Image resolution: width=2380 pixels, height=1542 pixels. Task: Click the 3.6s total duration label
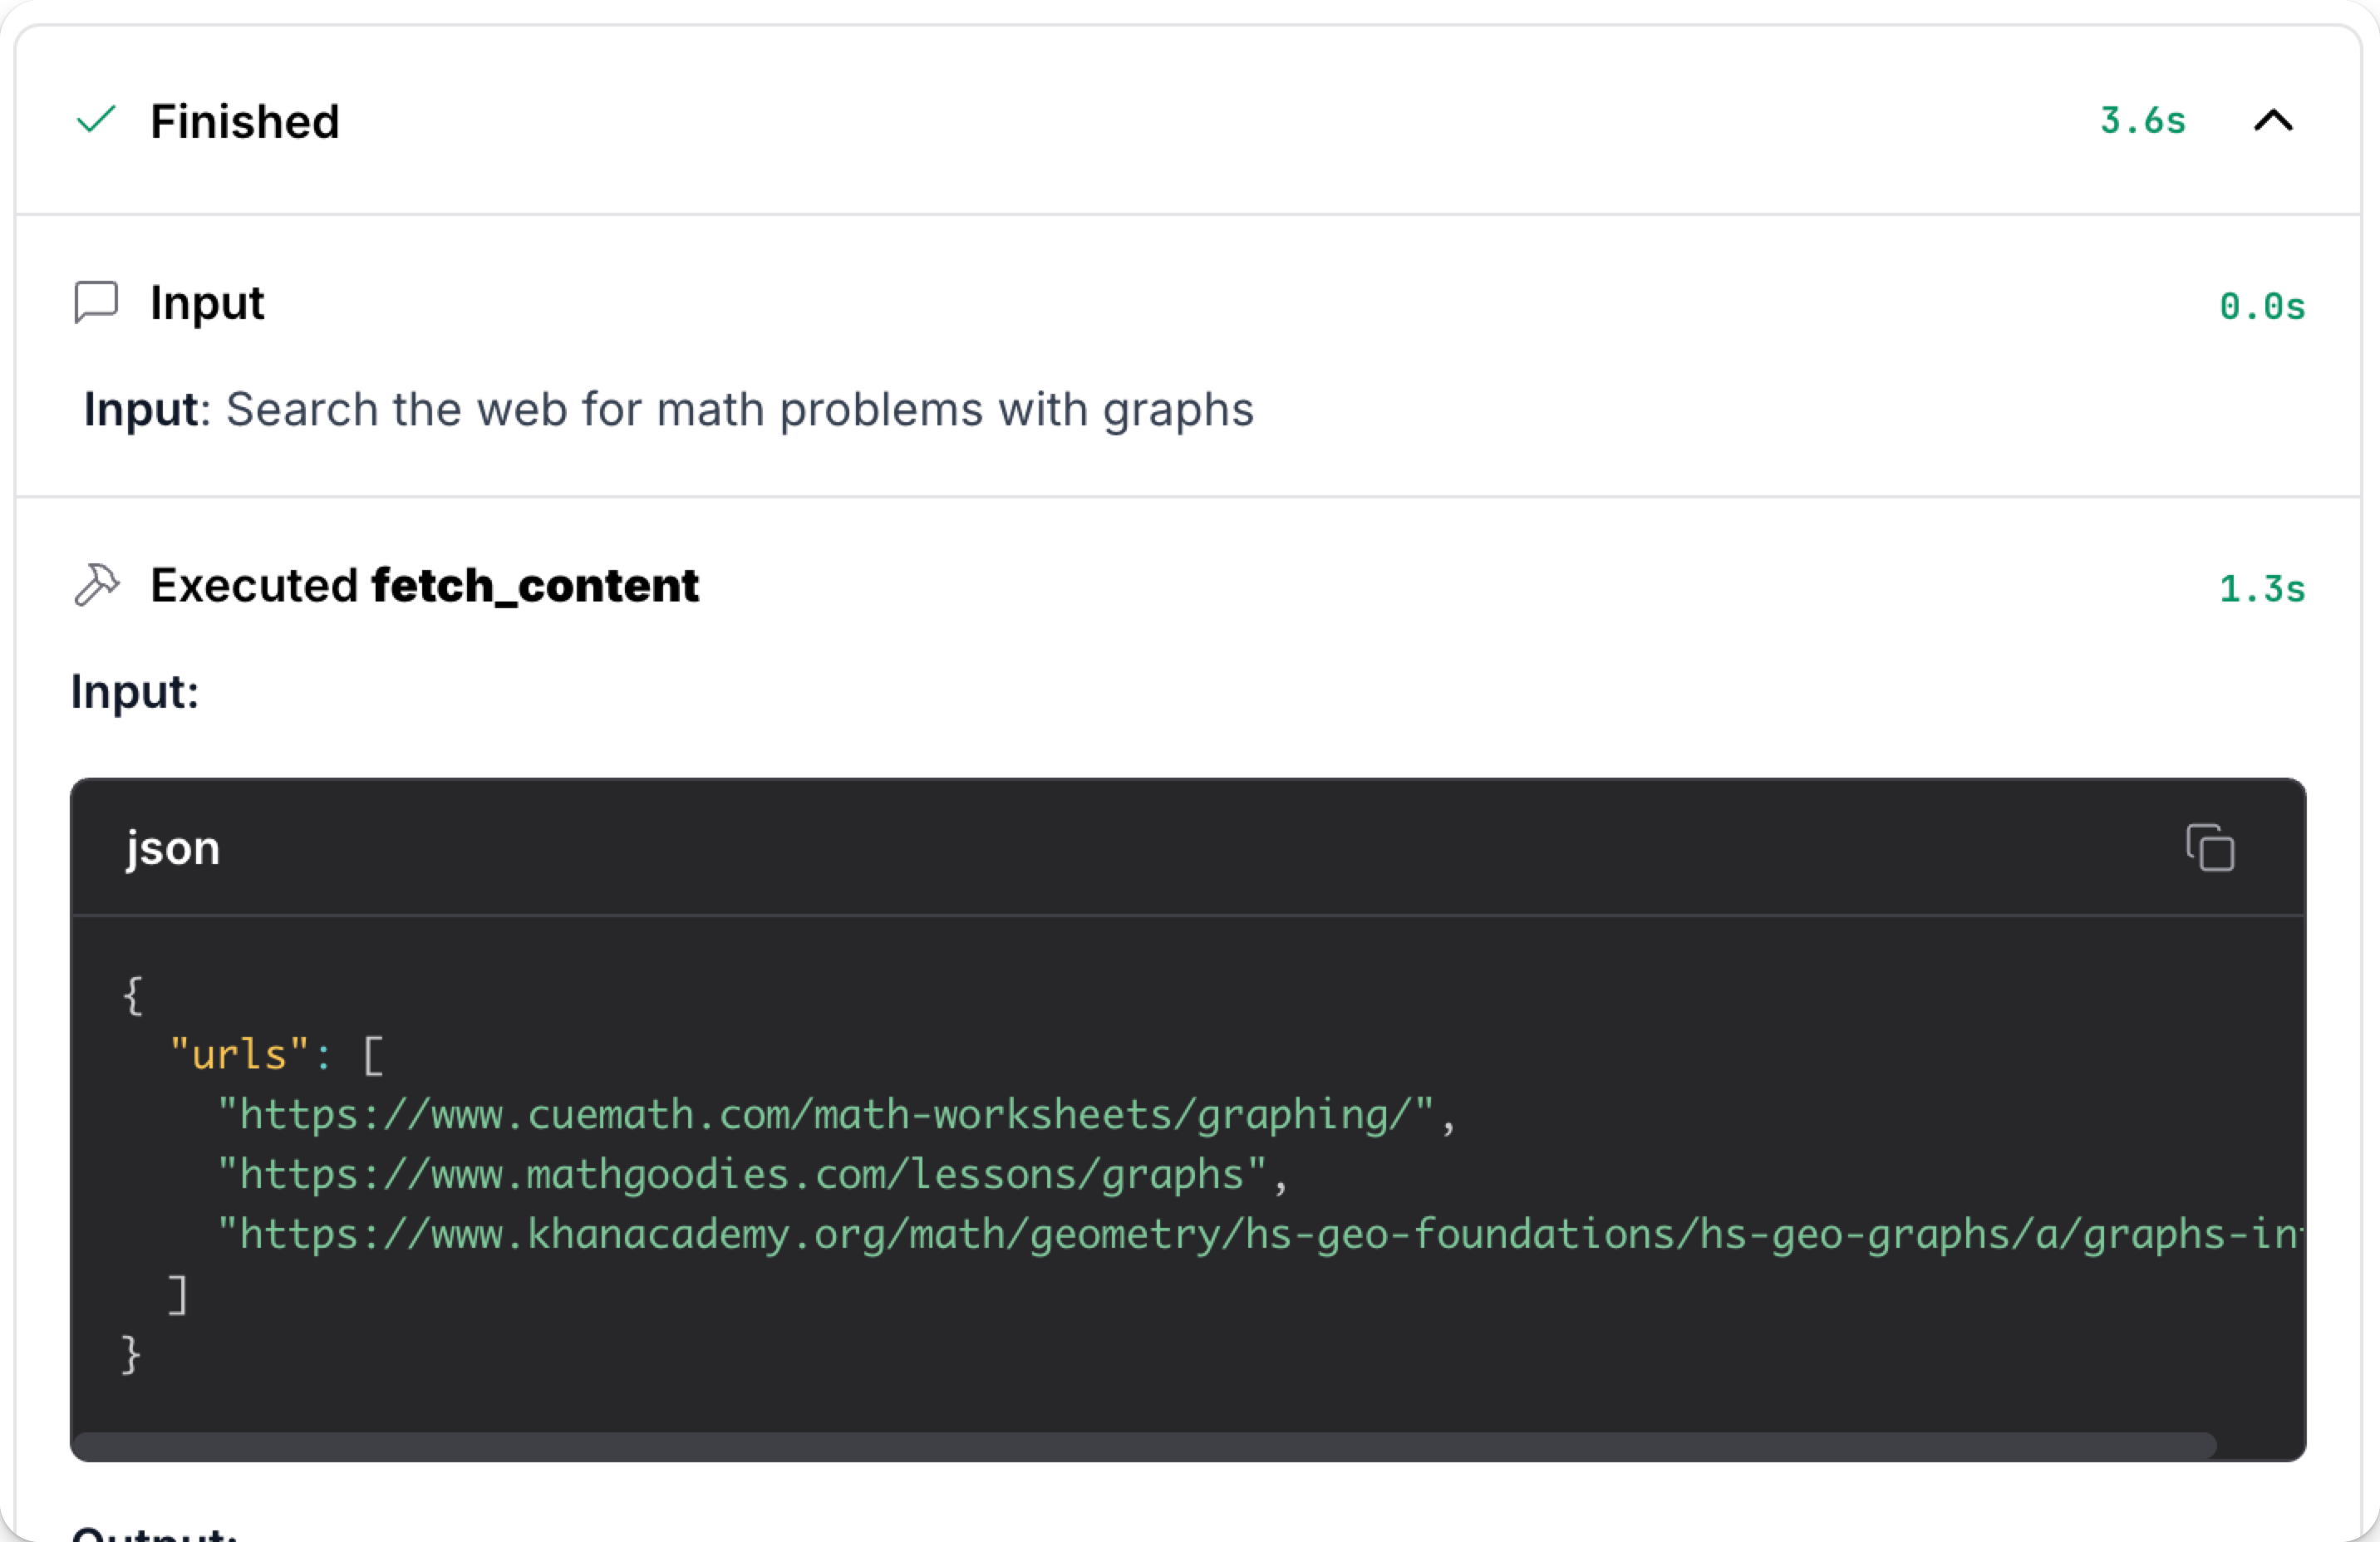pyautogui.click(x=2142, y=121)
